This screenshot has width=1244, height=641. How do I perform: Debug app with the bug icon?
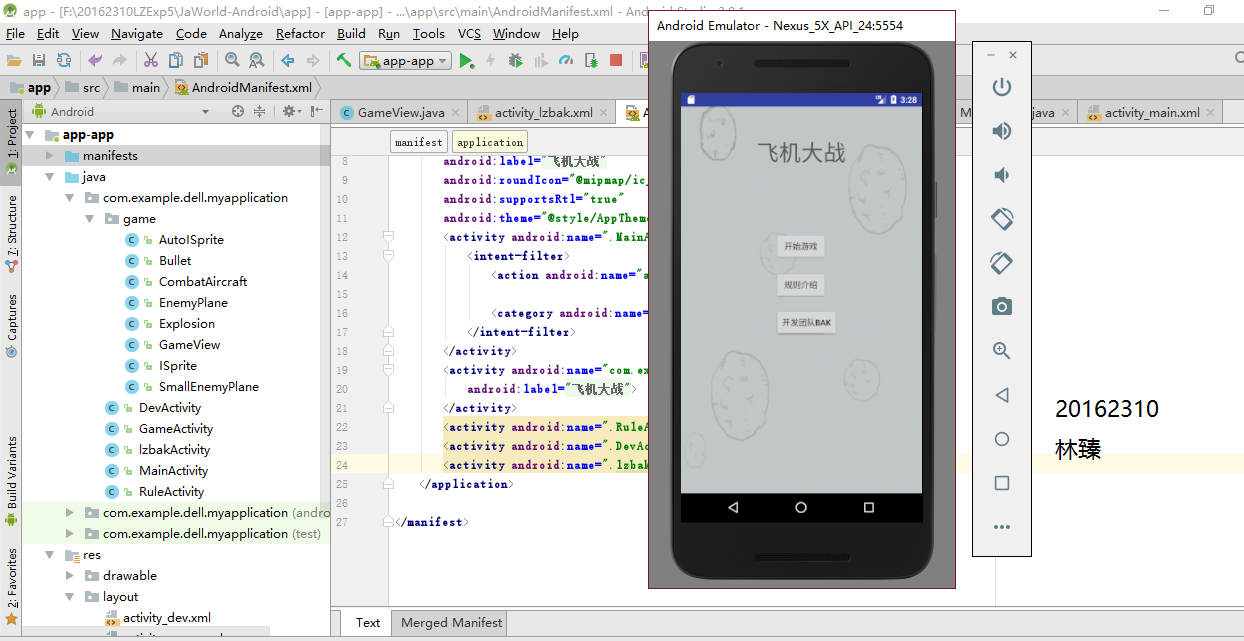click(x=516, y=60)
